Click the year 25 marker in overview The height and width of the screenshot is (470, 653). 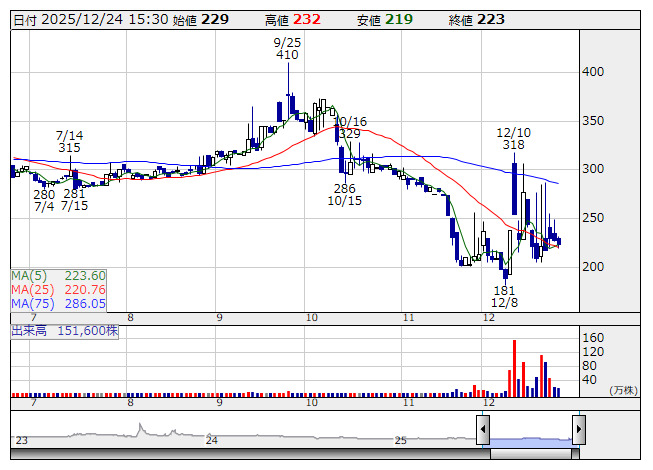[401, 440]
